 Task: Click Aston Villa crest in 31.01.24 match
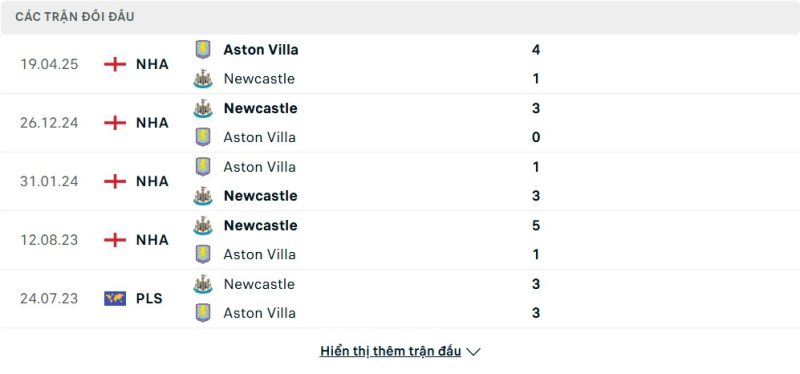[203, 167]
